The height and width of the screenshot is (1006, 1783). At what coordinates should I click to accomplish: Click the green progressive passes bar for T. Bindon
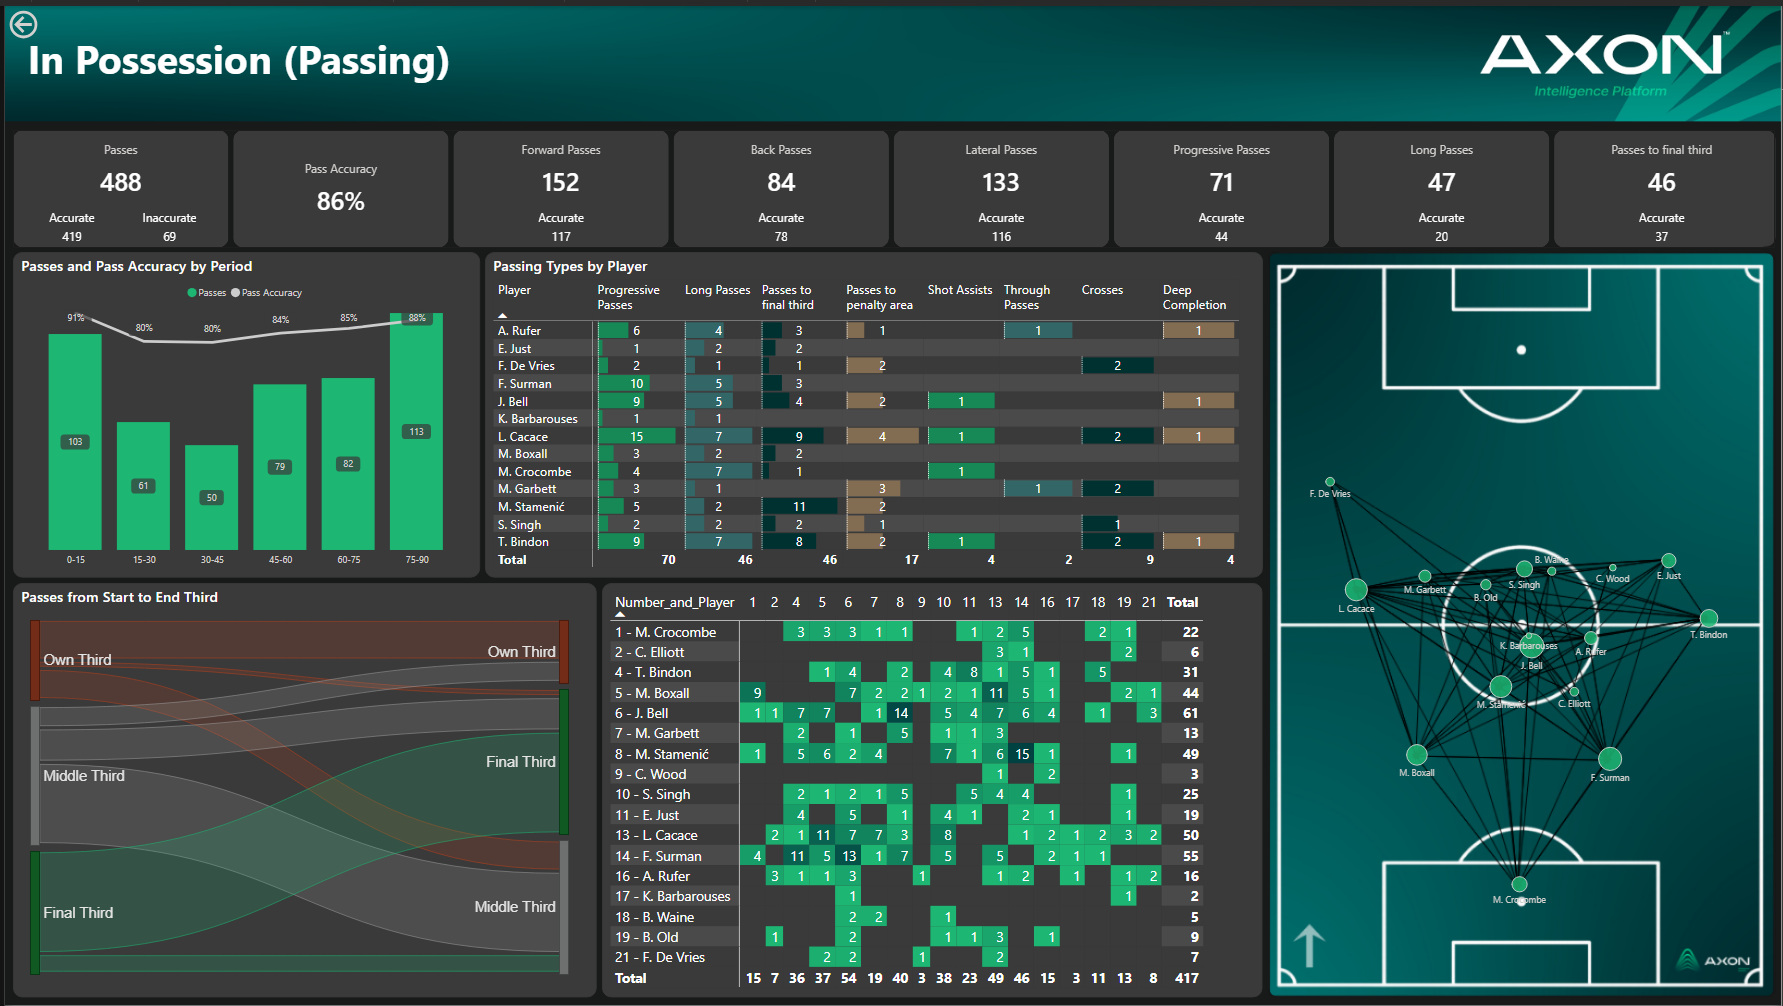tap(620, 541)
